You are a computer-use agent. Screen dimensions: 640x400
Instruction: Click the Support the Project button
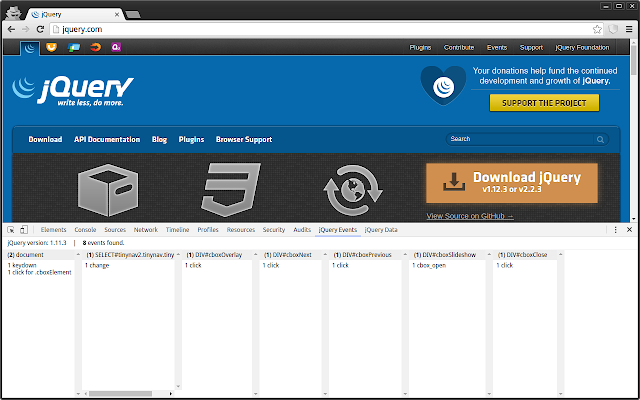[544, 103]
